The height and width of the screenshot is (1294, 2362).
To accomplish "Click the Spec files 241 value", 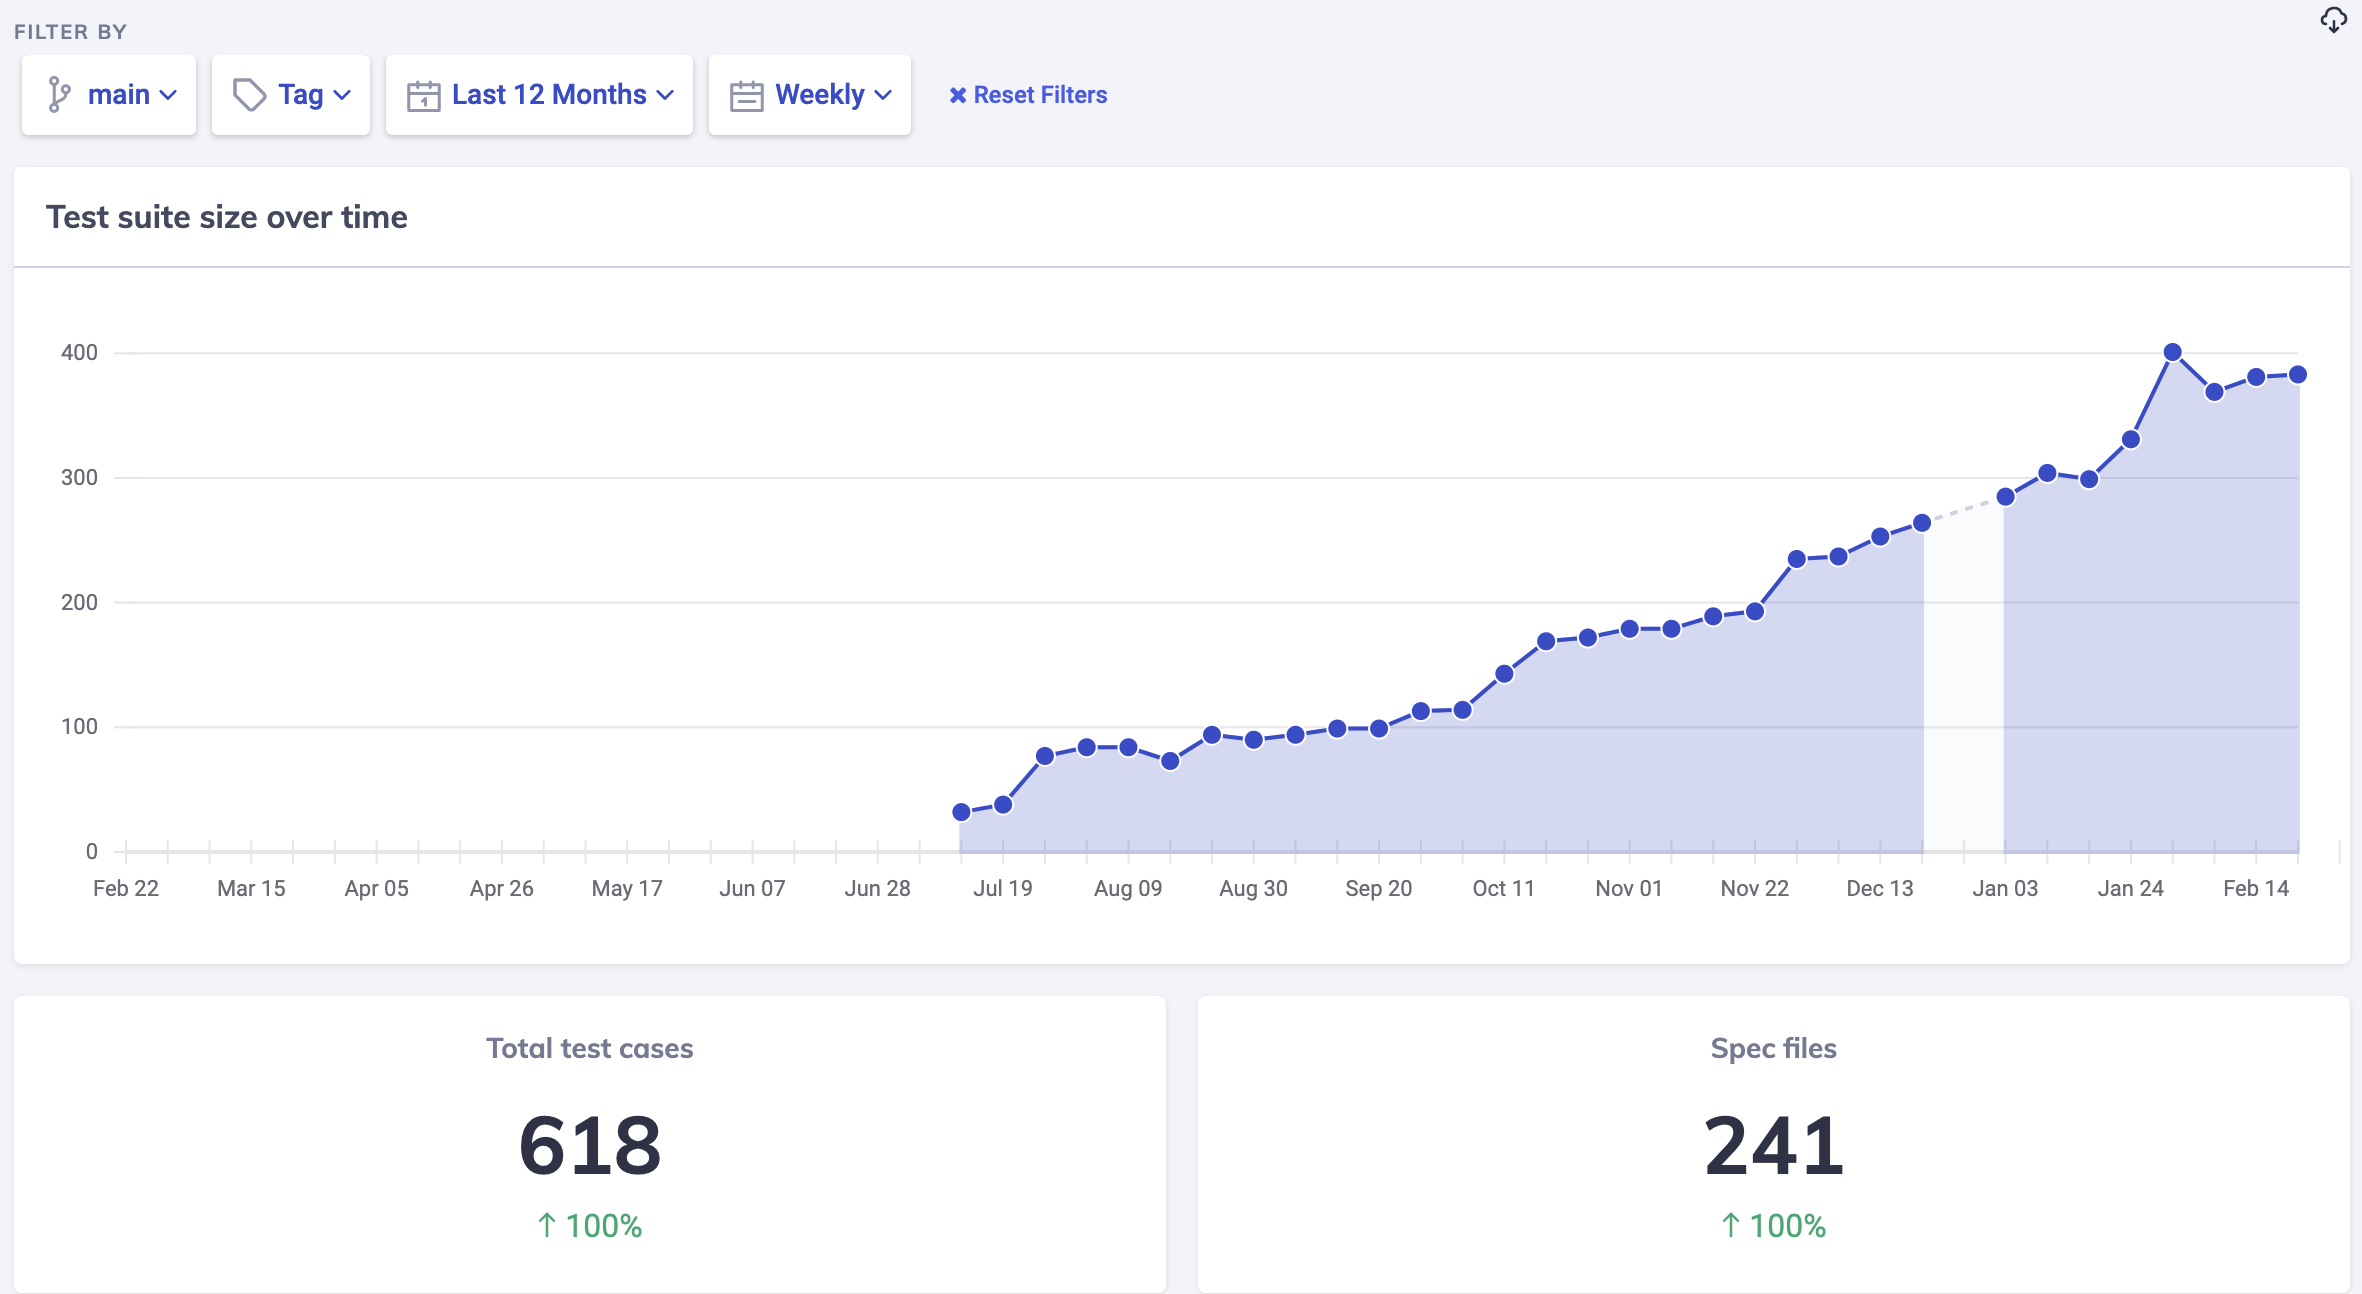I will click(x=1773, y=1146).
